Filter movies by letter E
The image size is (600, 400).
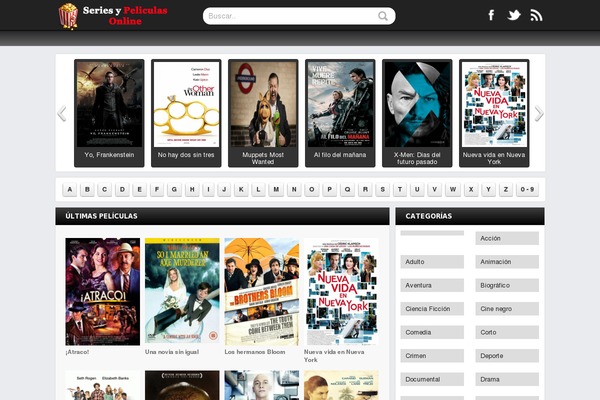tap(139, 189)
